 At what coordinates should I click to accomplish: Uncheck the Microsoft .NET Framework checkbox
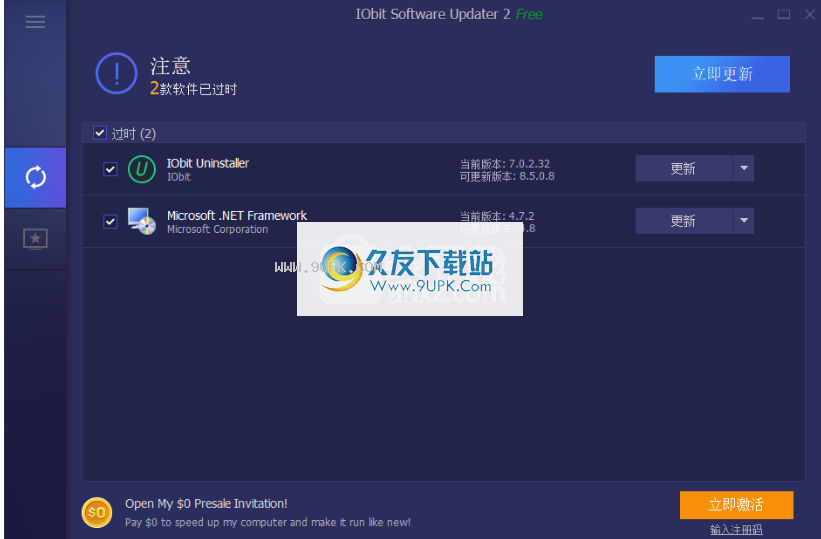coord(110,222)
